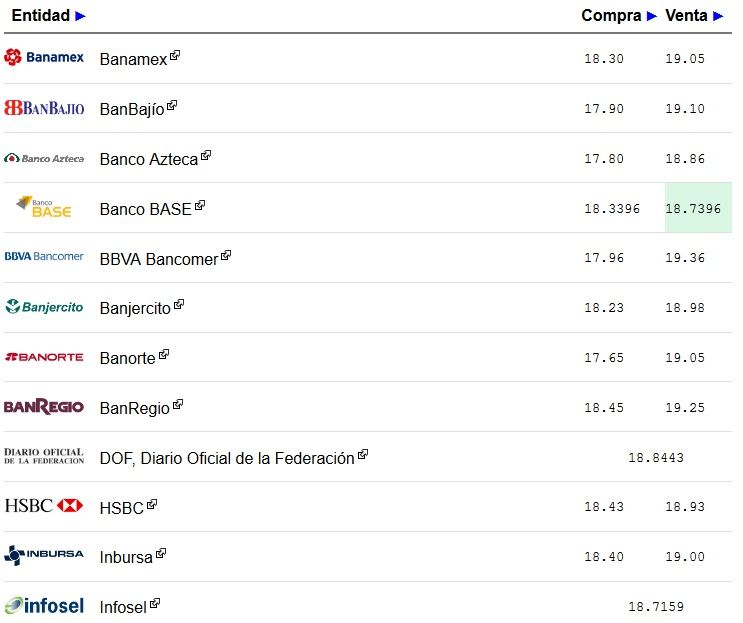Select BBVA Bancomer compra value 17.96
This screenshot has width=743, height=623.
click(604, 258)
